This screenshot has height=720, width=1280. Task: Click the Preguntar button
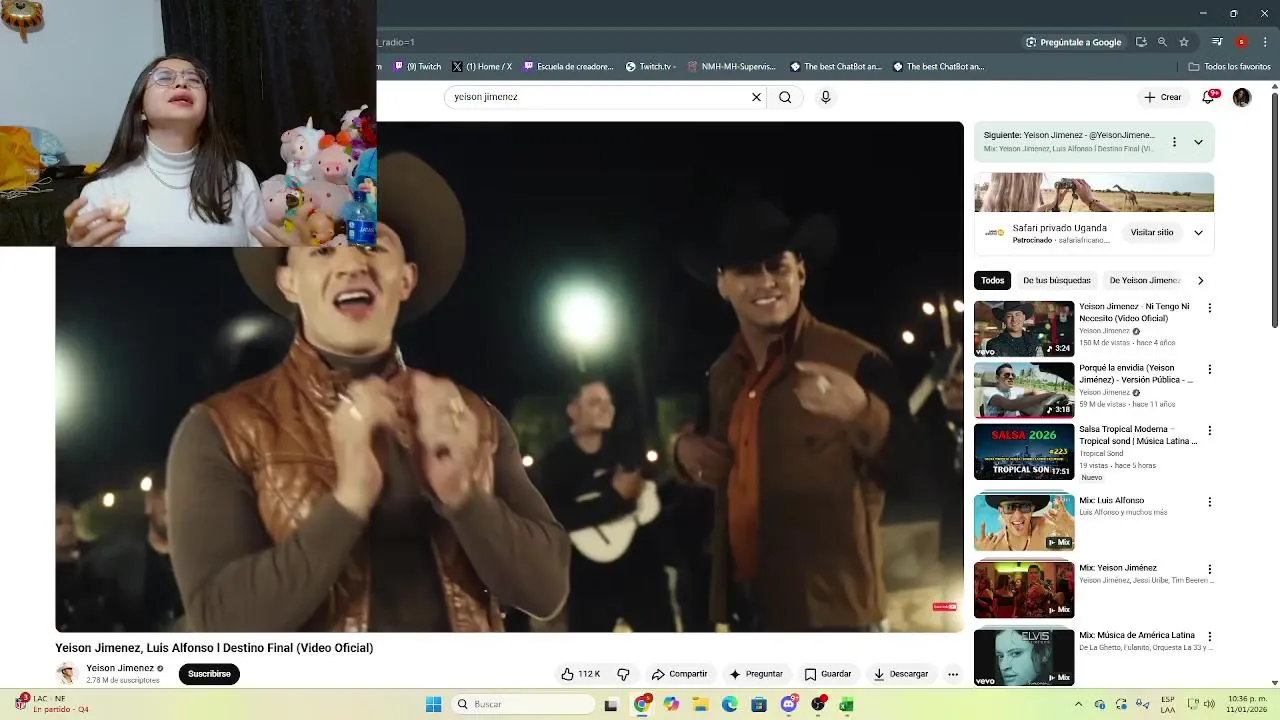tap(756, 674)
